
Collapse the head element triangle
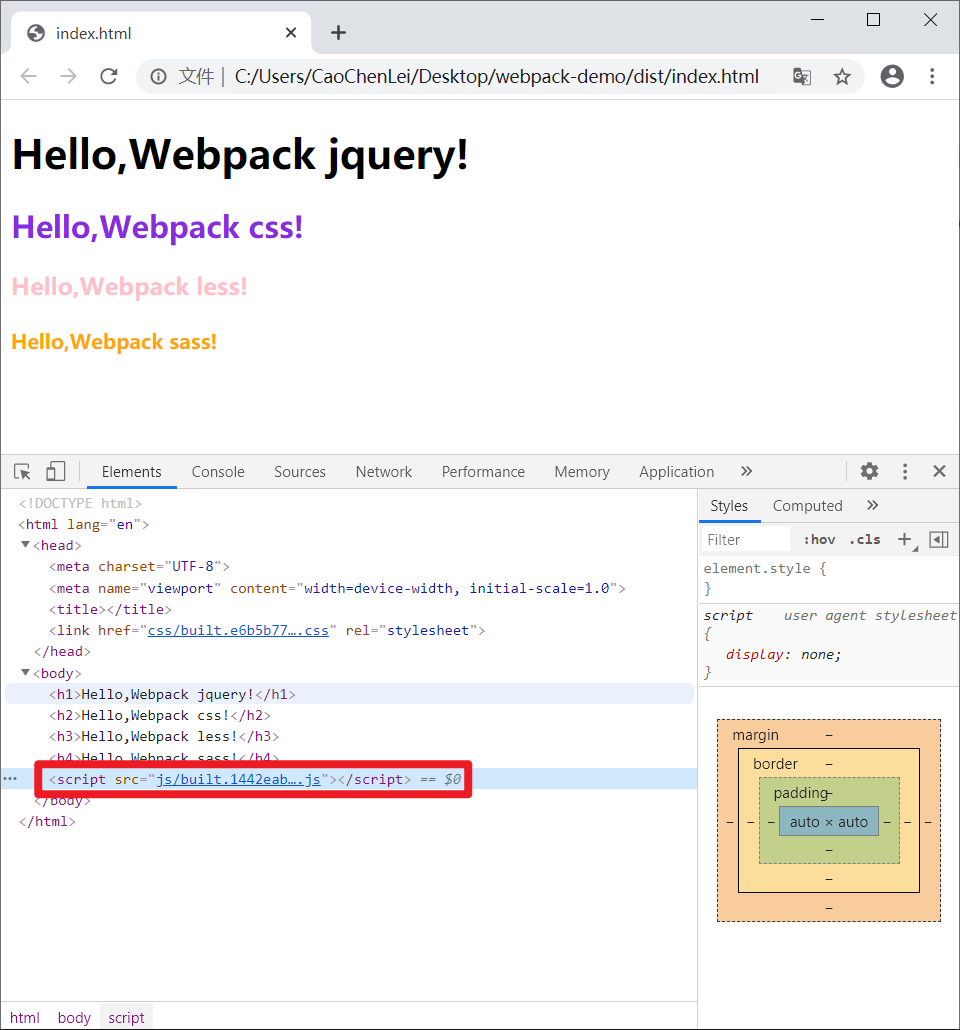tap(25, 545)
